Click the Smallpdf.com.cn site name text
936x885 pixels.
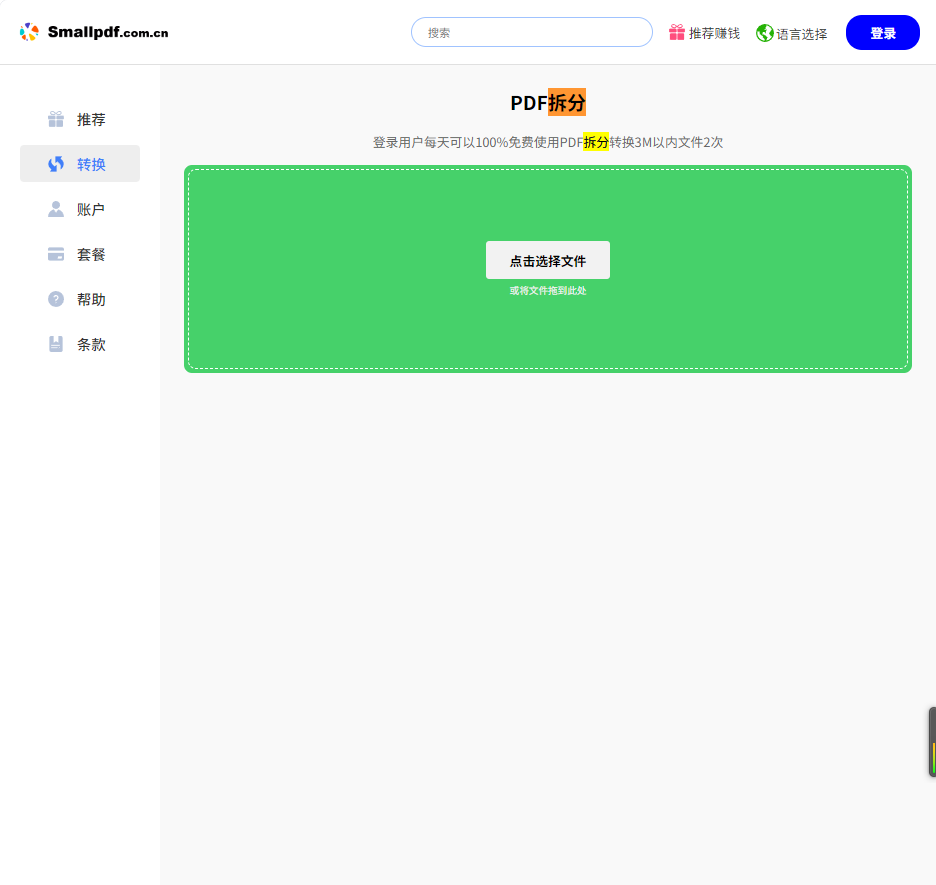coord(108,32)
